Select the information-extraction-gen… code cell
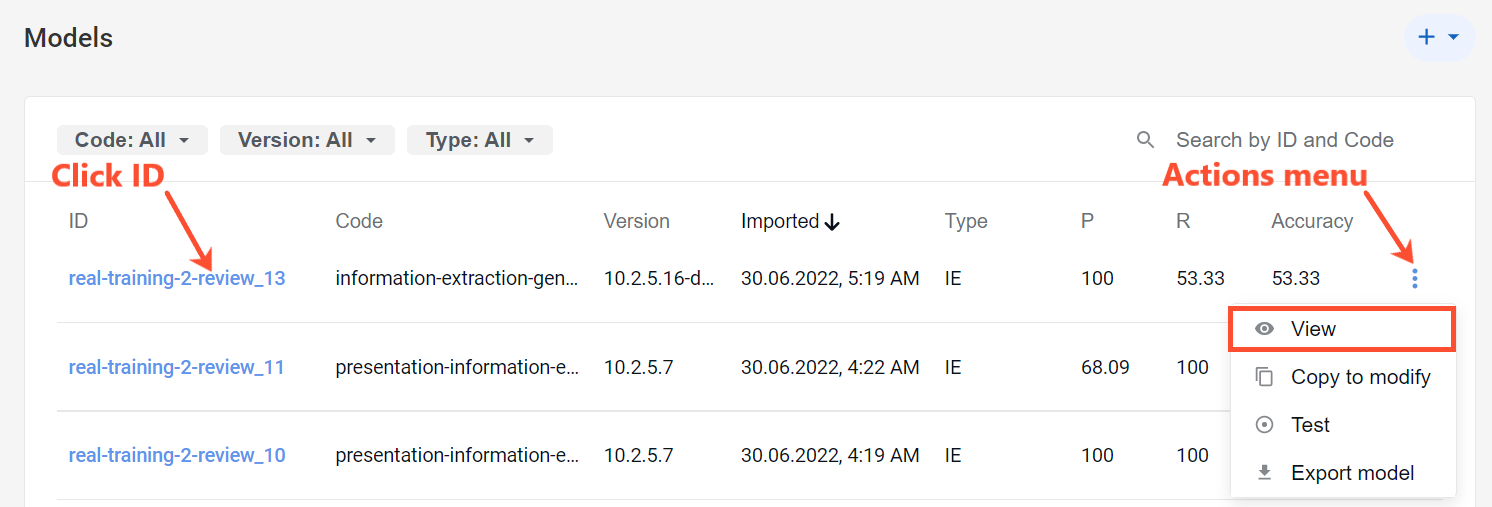This screenshot has width=1492, height=507. coord(457,278)
